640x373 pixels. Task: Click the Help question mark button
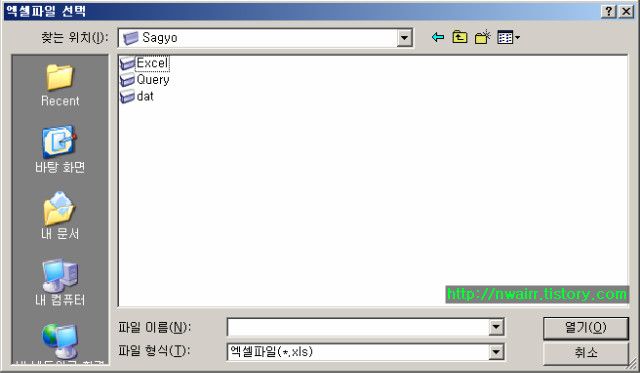click(x=609, y=11)
